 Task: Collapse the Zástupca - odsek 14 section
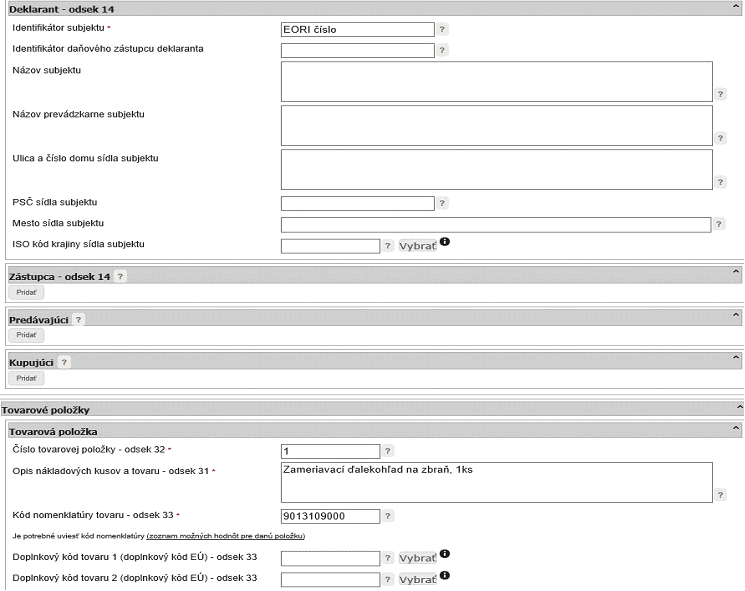(x=735, y=272)
